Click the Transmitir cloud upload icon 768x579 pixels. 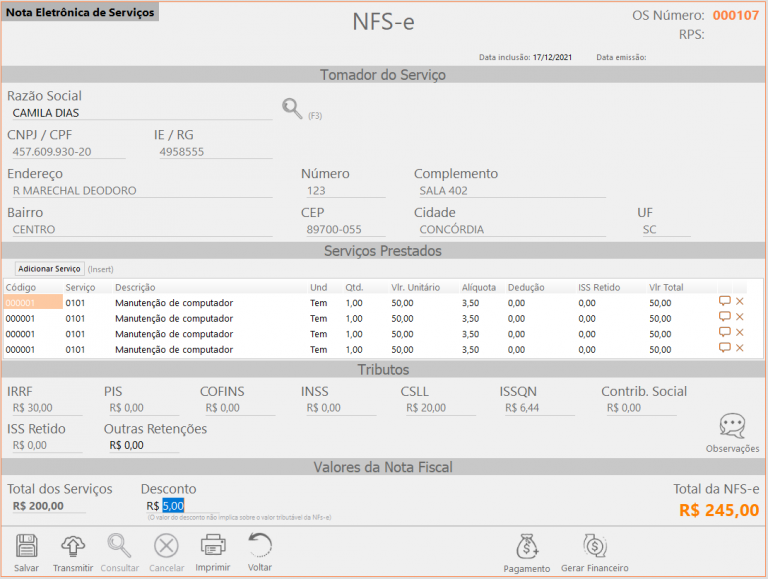[x=73, y=546]
